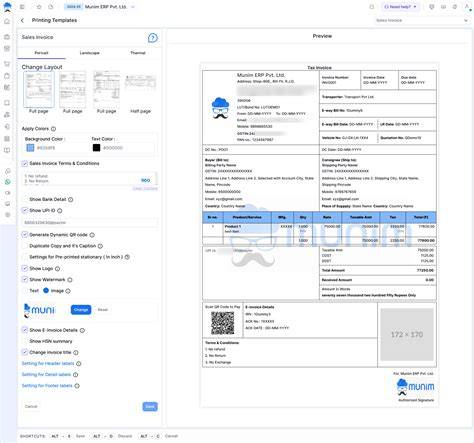Toggle Show E-Invoice Details checkbox

tap(25, 330)
